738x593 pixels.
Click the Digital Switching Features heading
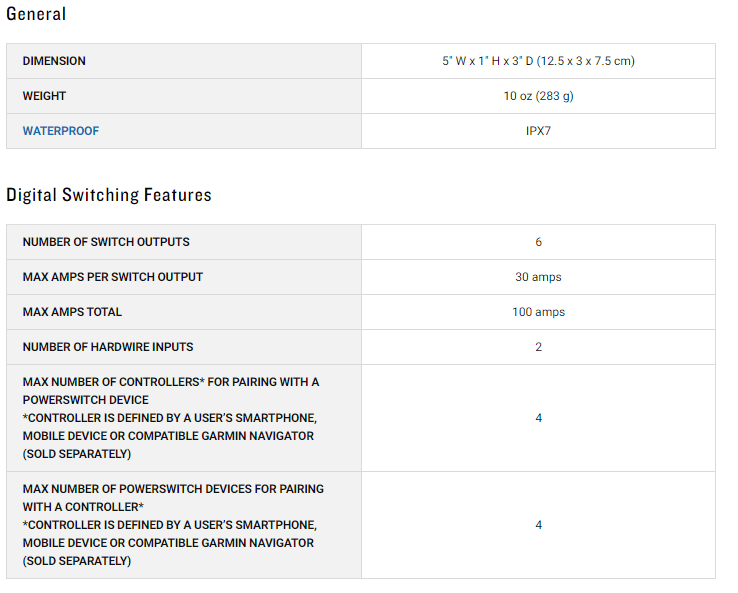pyautogui.click(x=109, y=195)
